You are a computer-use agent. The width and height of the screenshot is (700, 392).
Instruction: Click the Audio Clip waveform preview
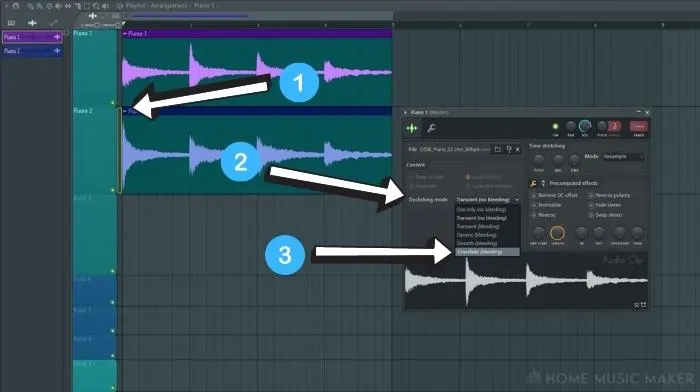526,281
